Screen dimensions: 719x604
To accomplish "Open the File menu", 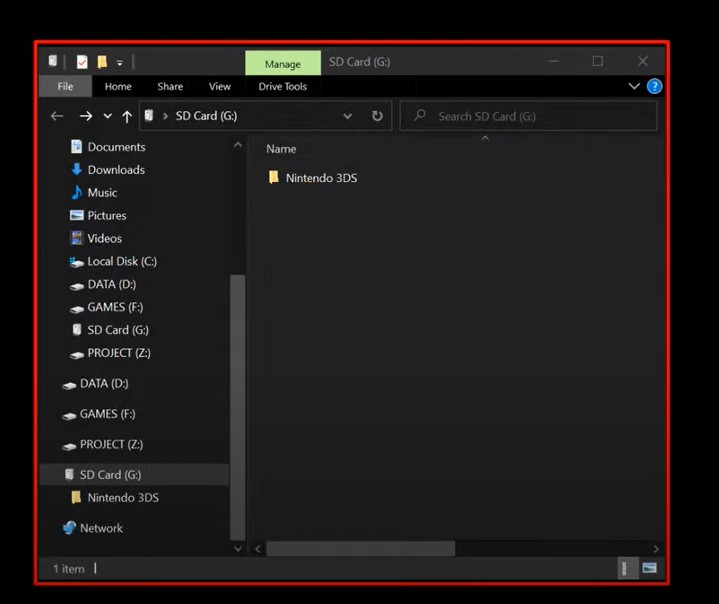I will point(65,86).
